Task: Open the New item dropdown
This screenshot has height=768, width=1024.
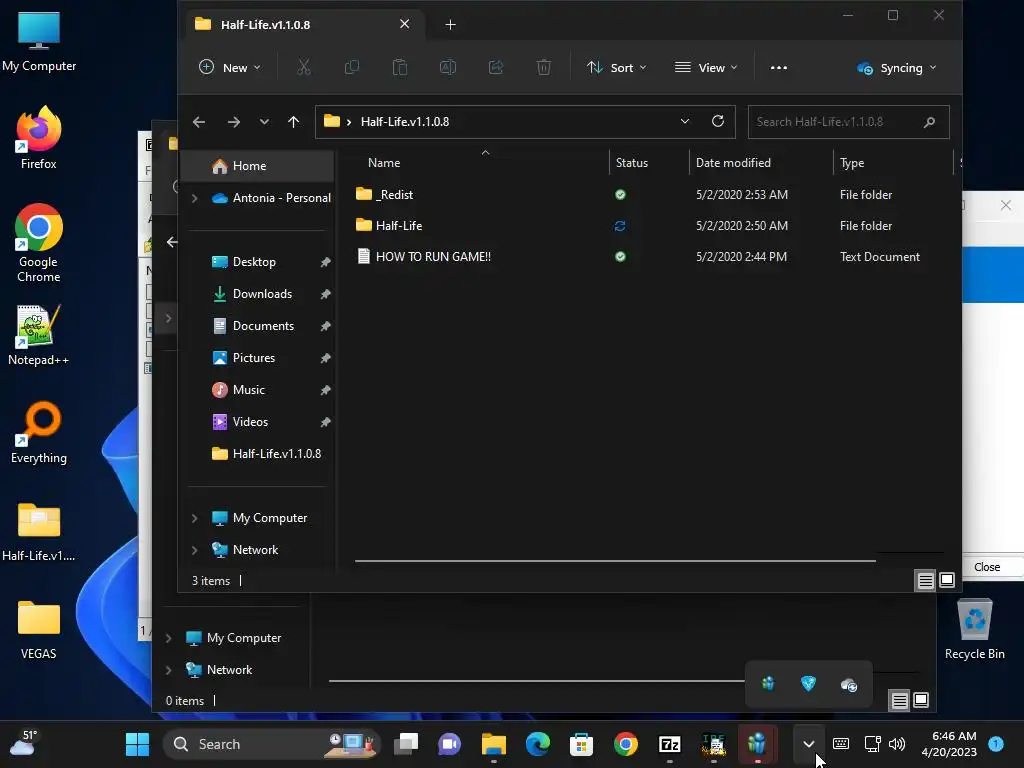Action: point(230,67)
